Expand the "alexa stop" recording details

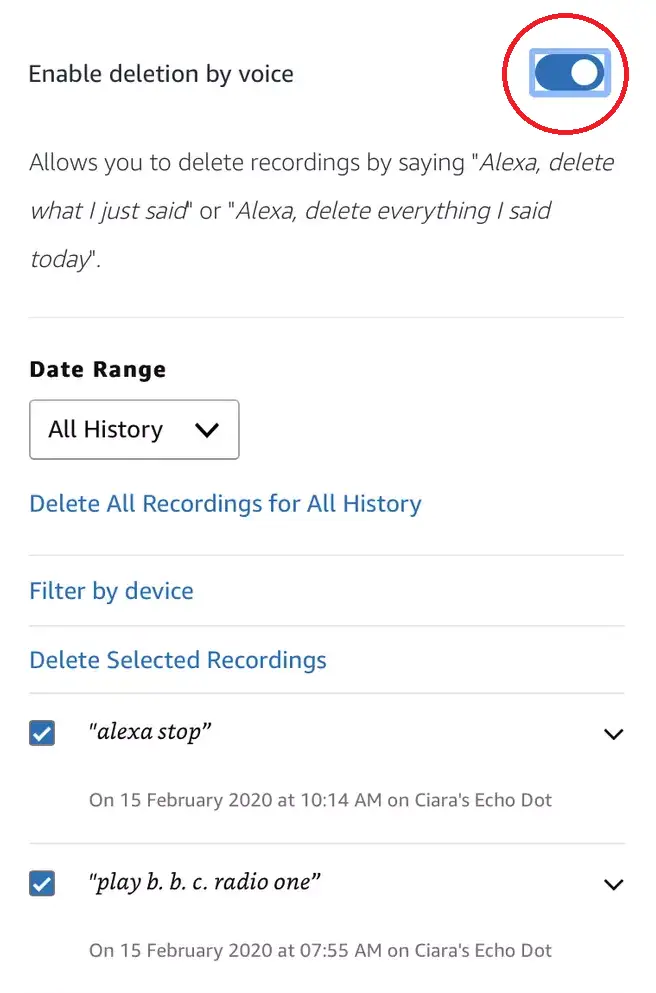pos(613,733)
